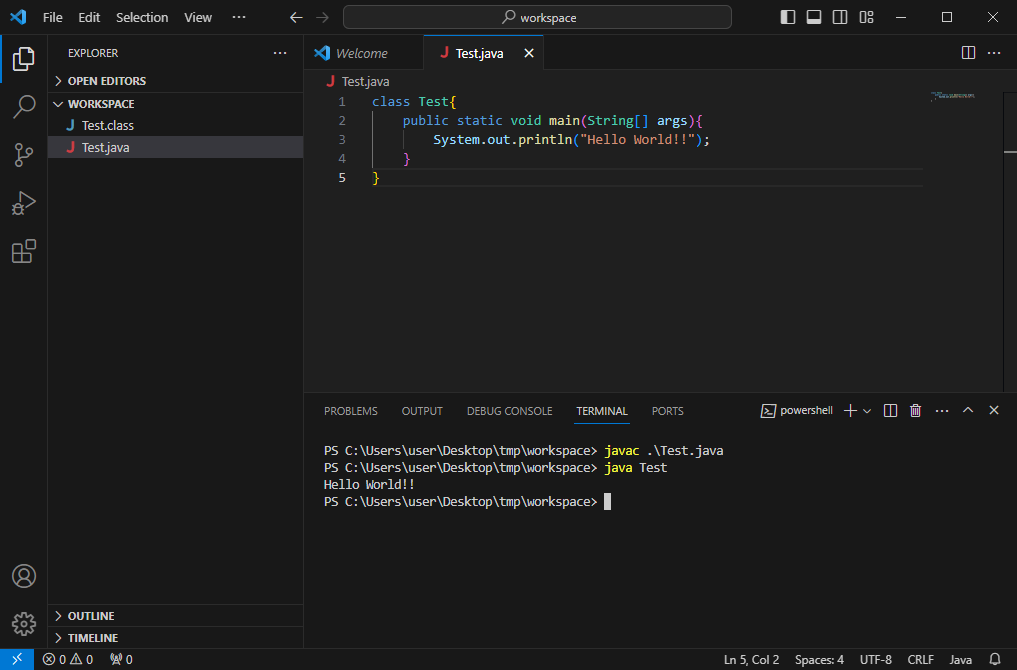Image resolution: width=1017 pixels, height=670 pixels.
Task: Select the Test.java editor tab
Action: point(483,53)
